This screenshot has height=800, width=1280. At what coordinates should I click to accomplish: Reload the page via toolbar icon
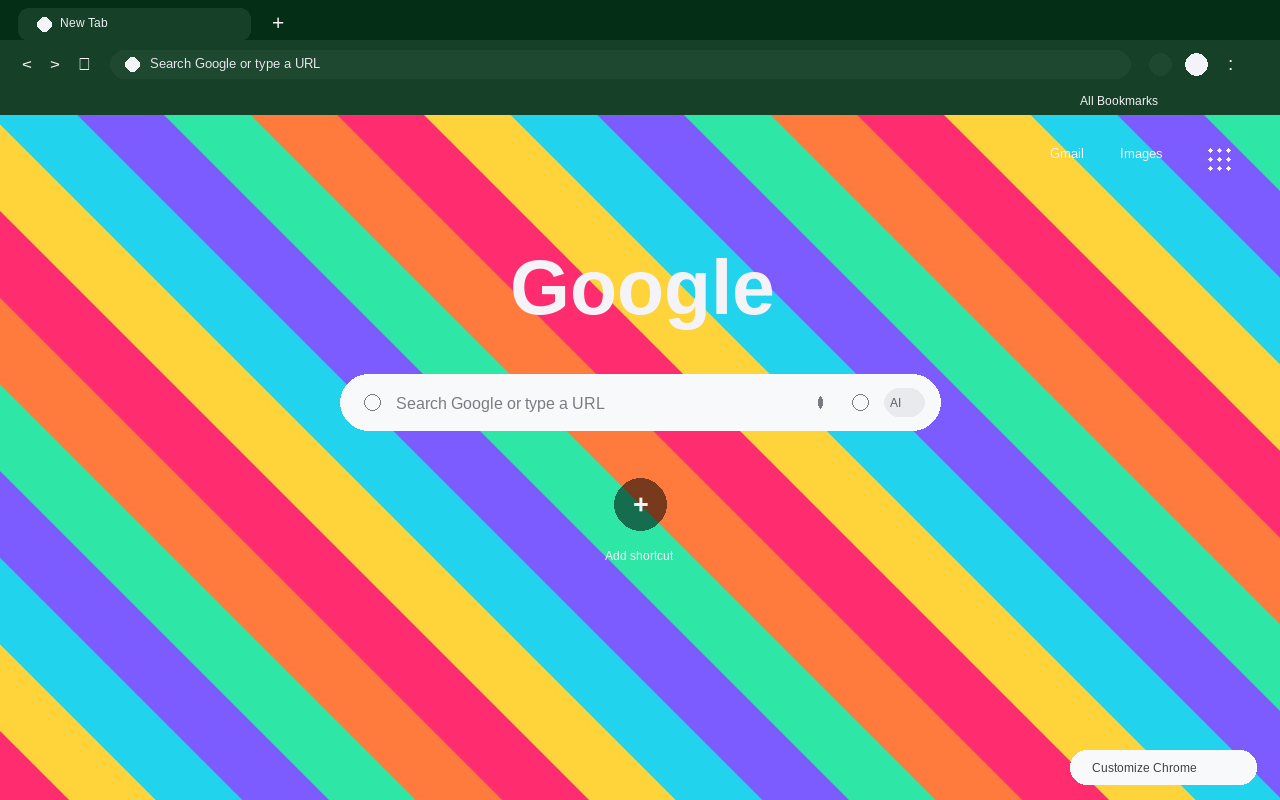point(84,64)
